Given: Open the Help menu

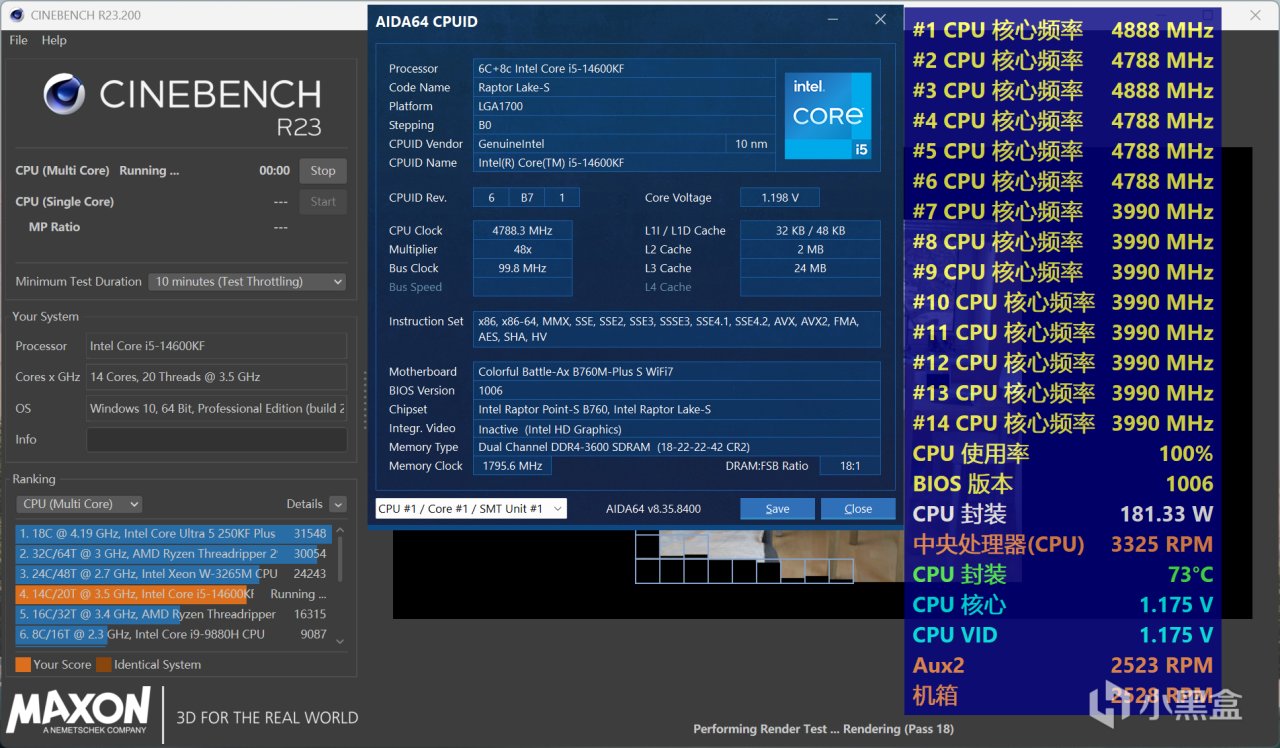Looking at the screenshot, I should 54,40.
